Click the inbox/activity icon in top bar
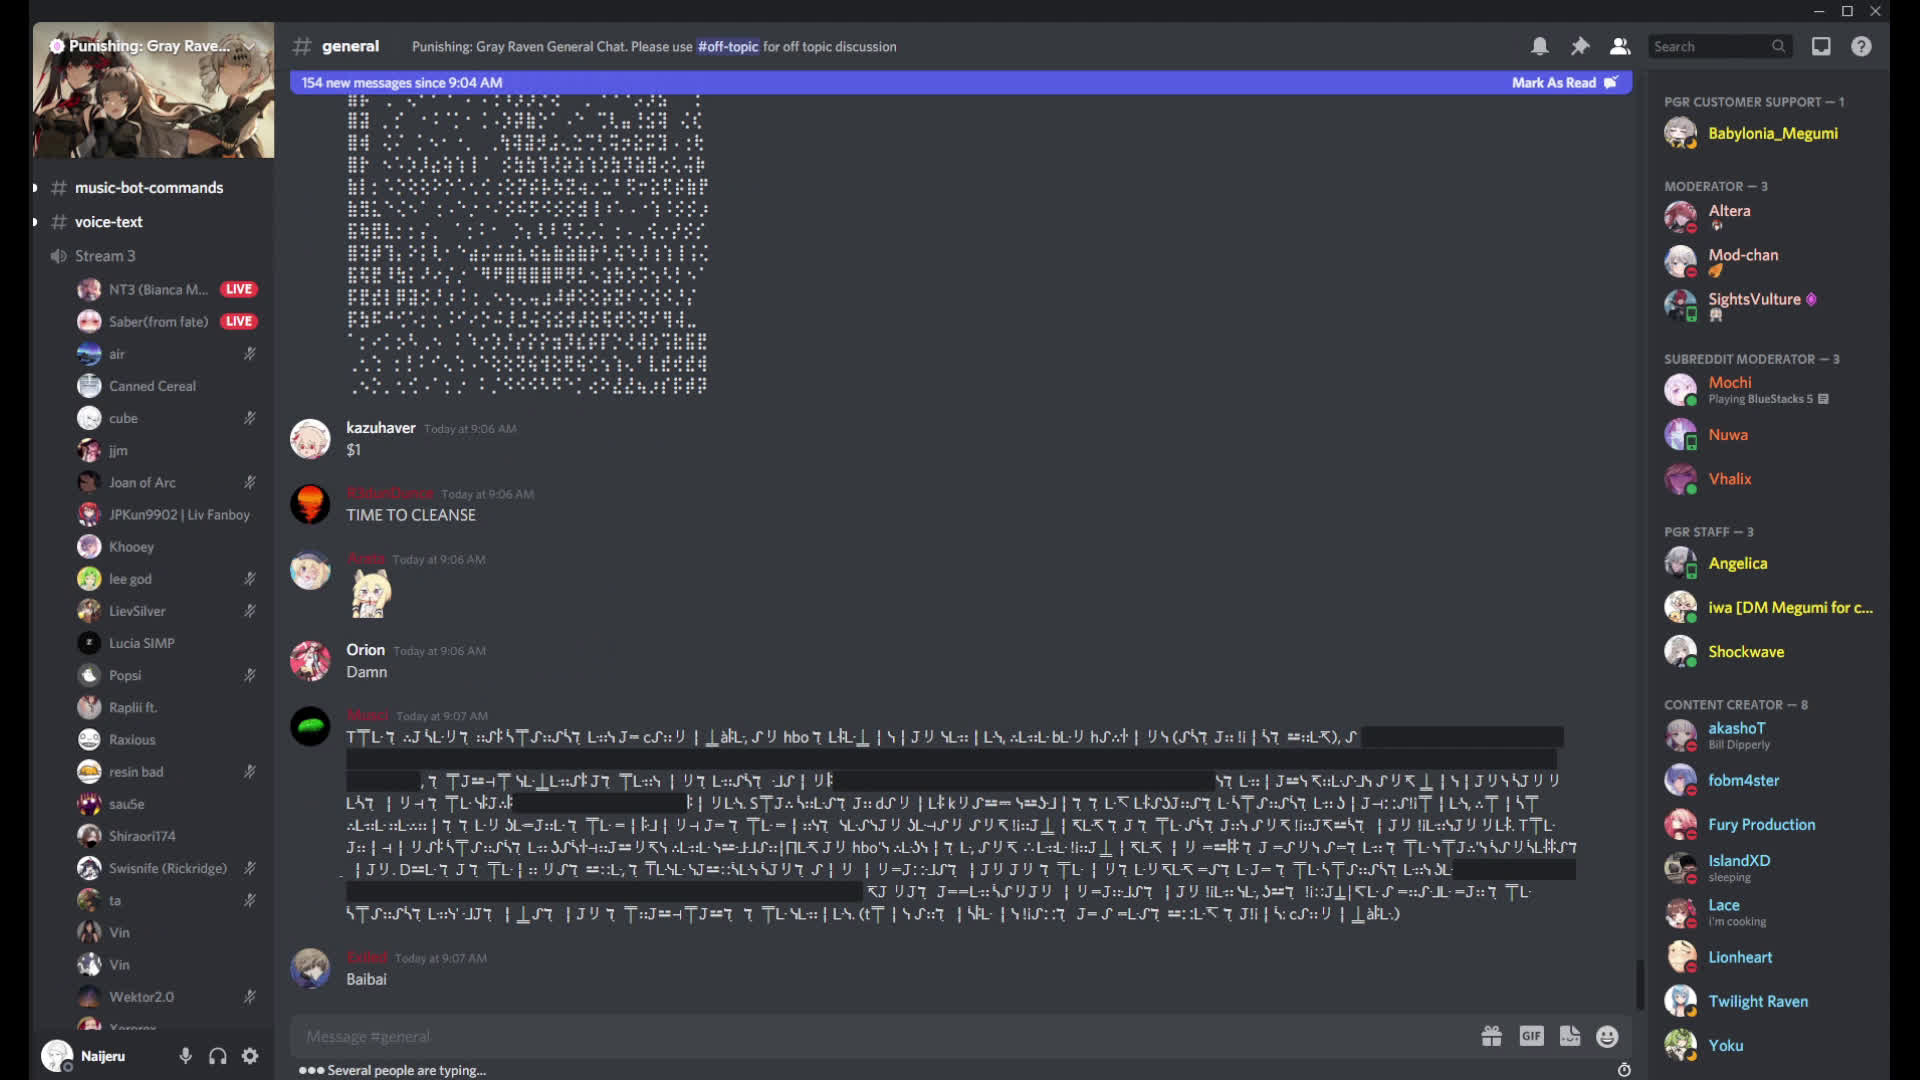Viewport: 1920px width, 1080px height. point(1821,46)
